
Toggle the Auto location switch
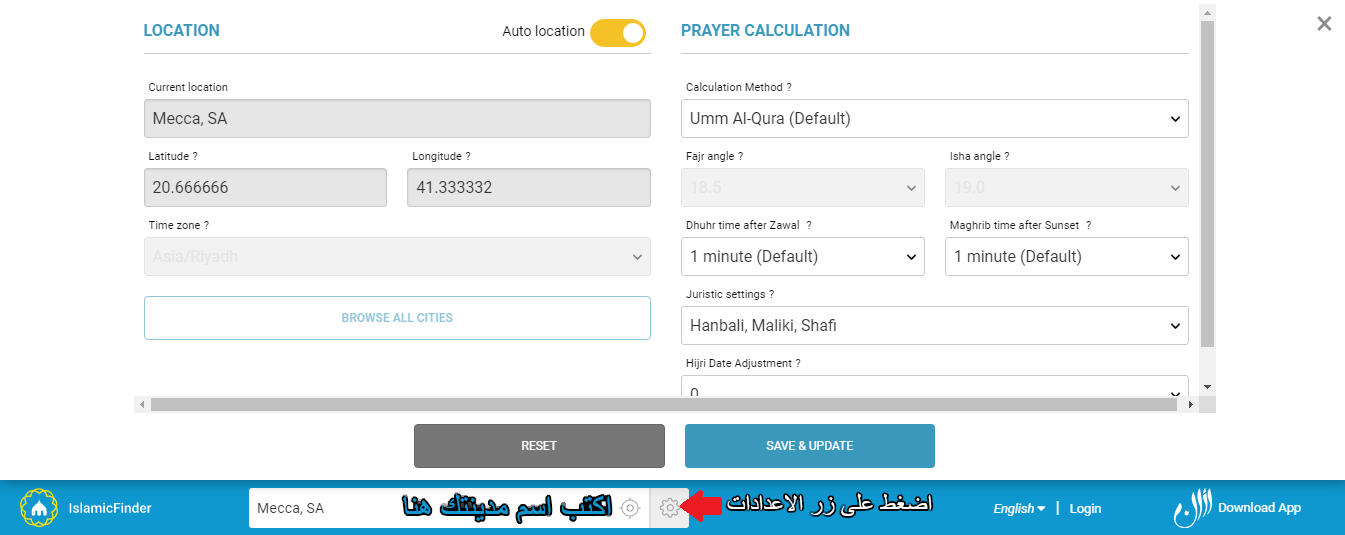(618, 32)
